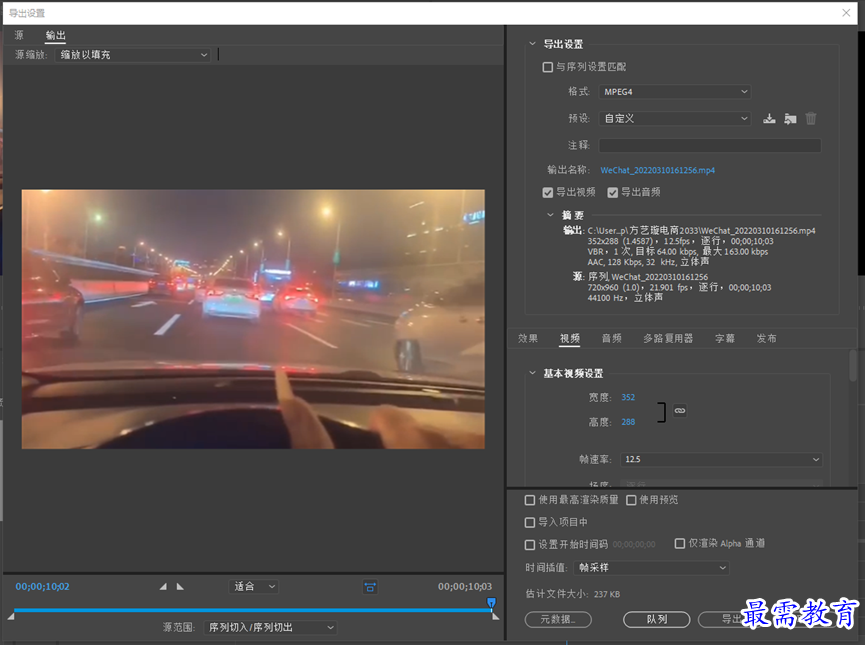This screenshot has width=865, height=645.
Task: Click the height value 288
Action: (x=628, y=422)
